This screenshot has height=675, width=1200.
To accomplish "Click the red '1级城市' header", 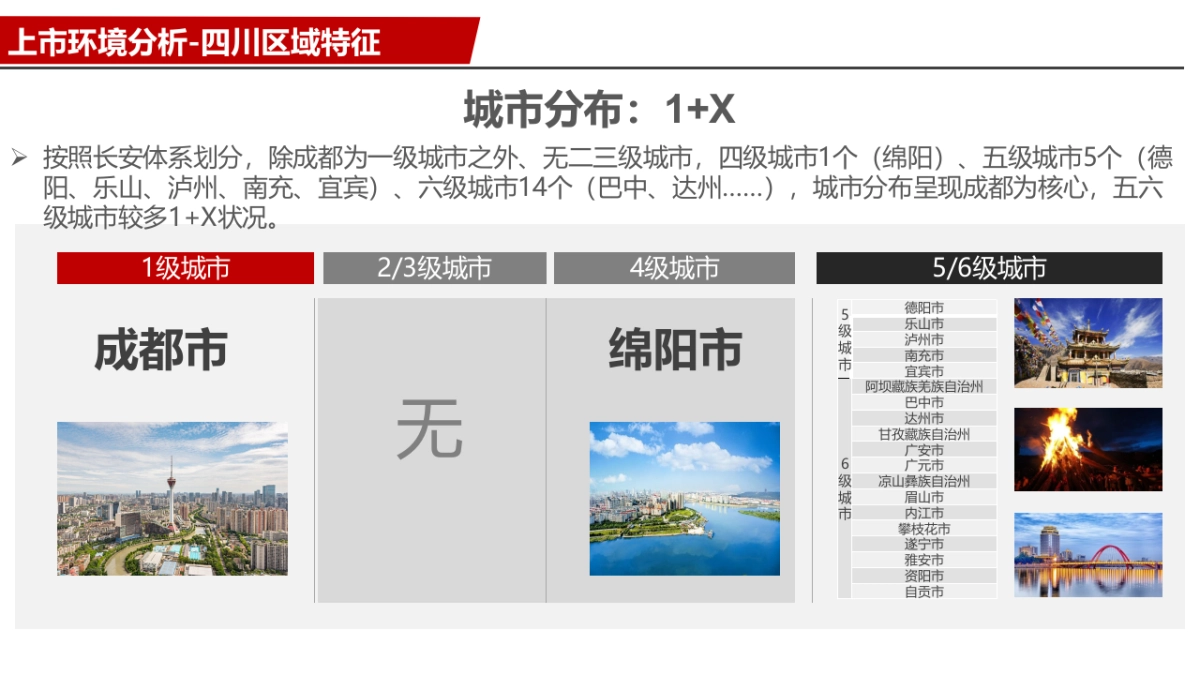I will (x=186, y=267).
